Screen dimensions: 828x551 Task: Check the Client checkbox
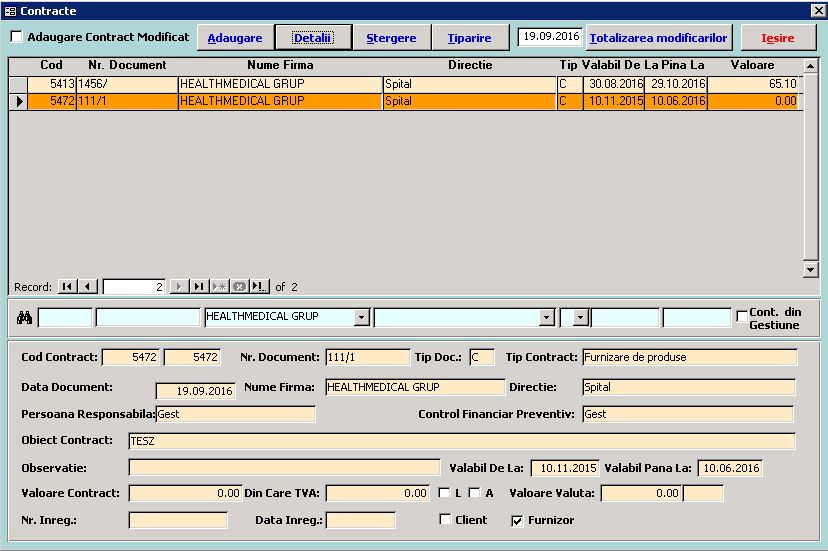click(445, 520)
